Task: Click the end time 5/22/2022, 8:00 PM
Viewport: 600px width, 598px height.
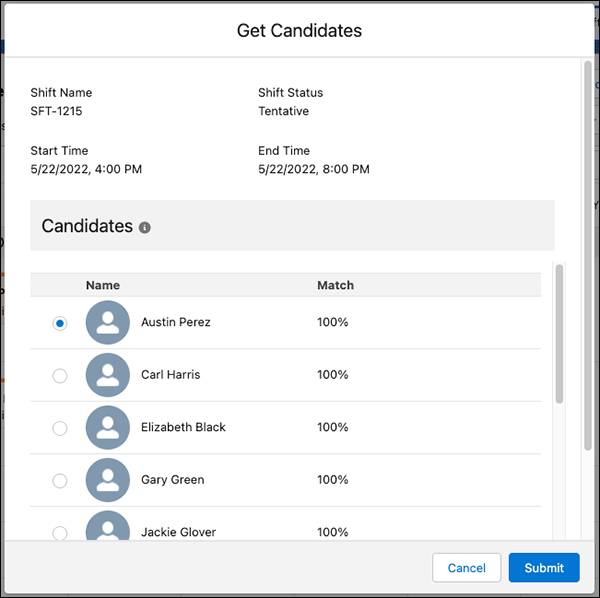Action: pos(314,169)
